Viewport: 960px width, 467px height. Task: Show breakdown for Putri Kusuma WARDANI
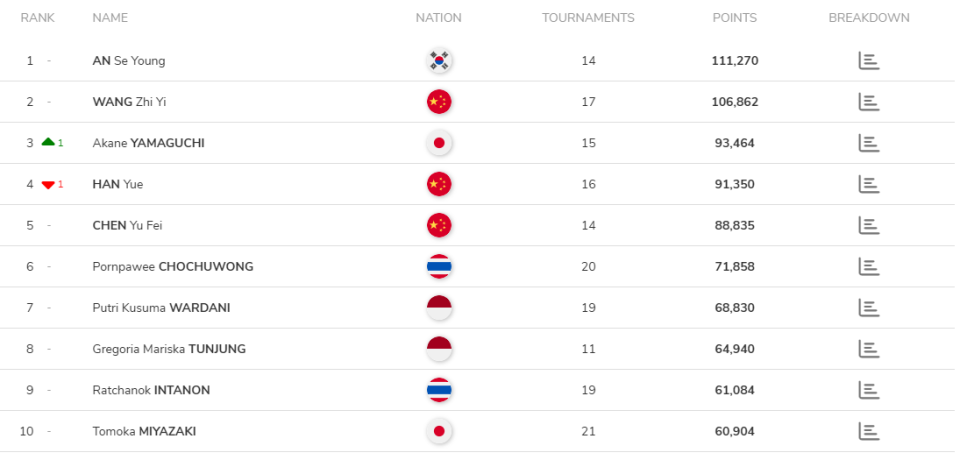pos(868,308)
